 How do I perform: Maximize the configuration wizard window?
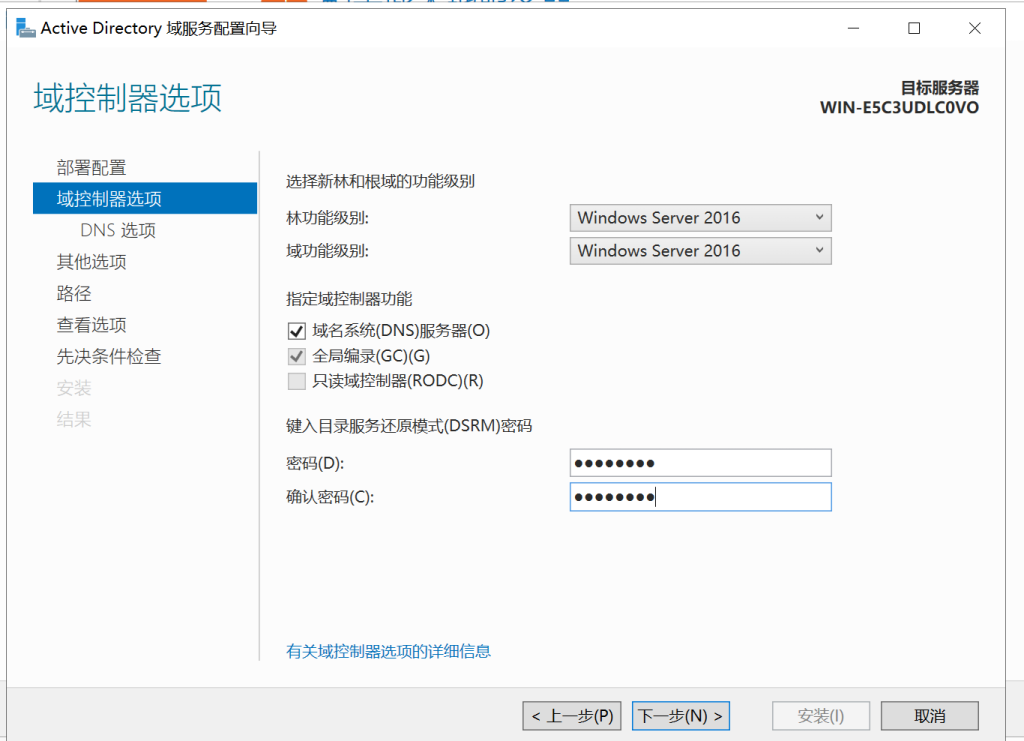tap(913, 28)
